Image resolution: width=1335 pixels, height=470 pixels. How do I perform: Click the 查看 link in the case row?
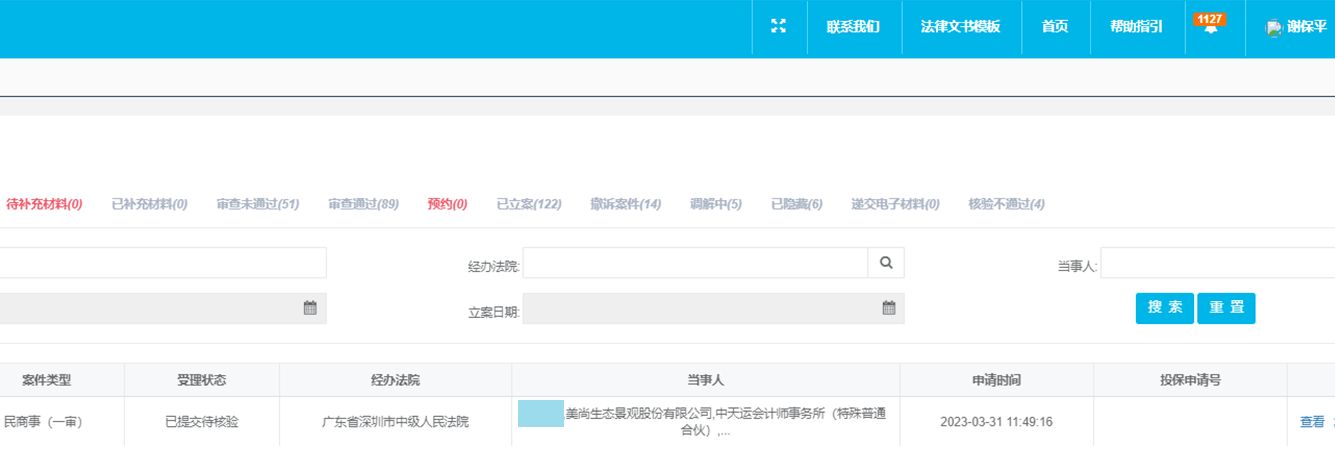click(x=1312, y=422)
